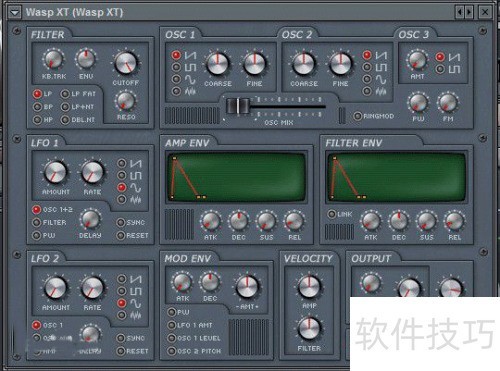Viewport: 500px width, 371px height.
Task: Select OSC 2 sawtooth waveform
Action: tap(367, 55)
